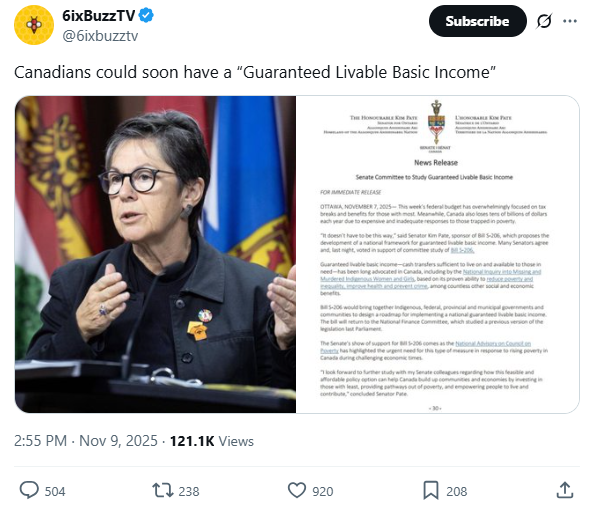Click the Grok slashed-circle icon
This screenshot has width=591, height=508.
pyautogui.click(x=544, y=21)
